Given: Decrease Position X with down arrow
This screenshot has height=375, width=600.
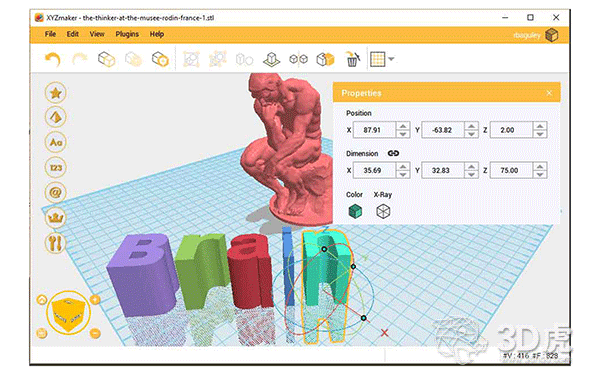Looking at the screenshot, I should click(x=403, y=134).
